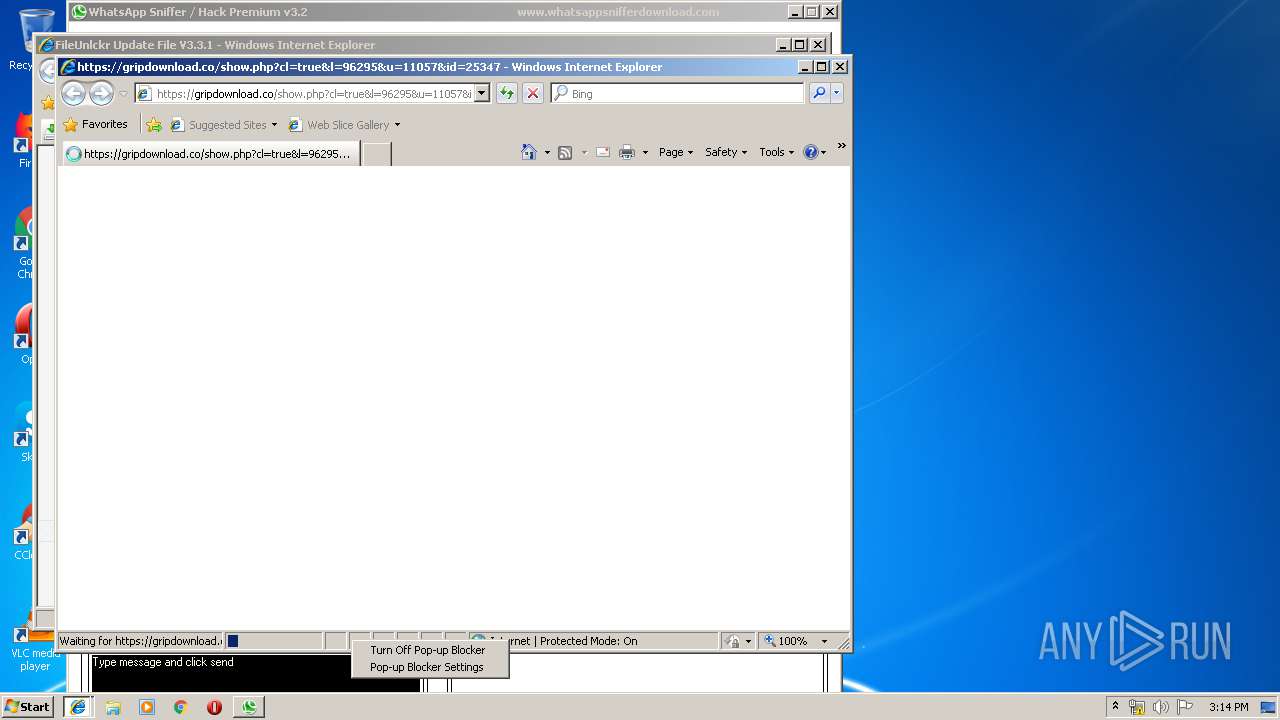Click the Action Center flag icon
The height and width of the screenshot is (720, 1280).
coord(1185,707)
